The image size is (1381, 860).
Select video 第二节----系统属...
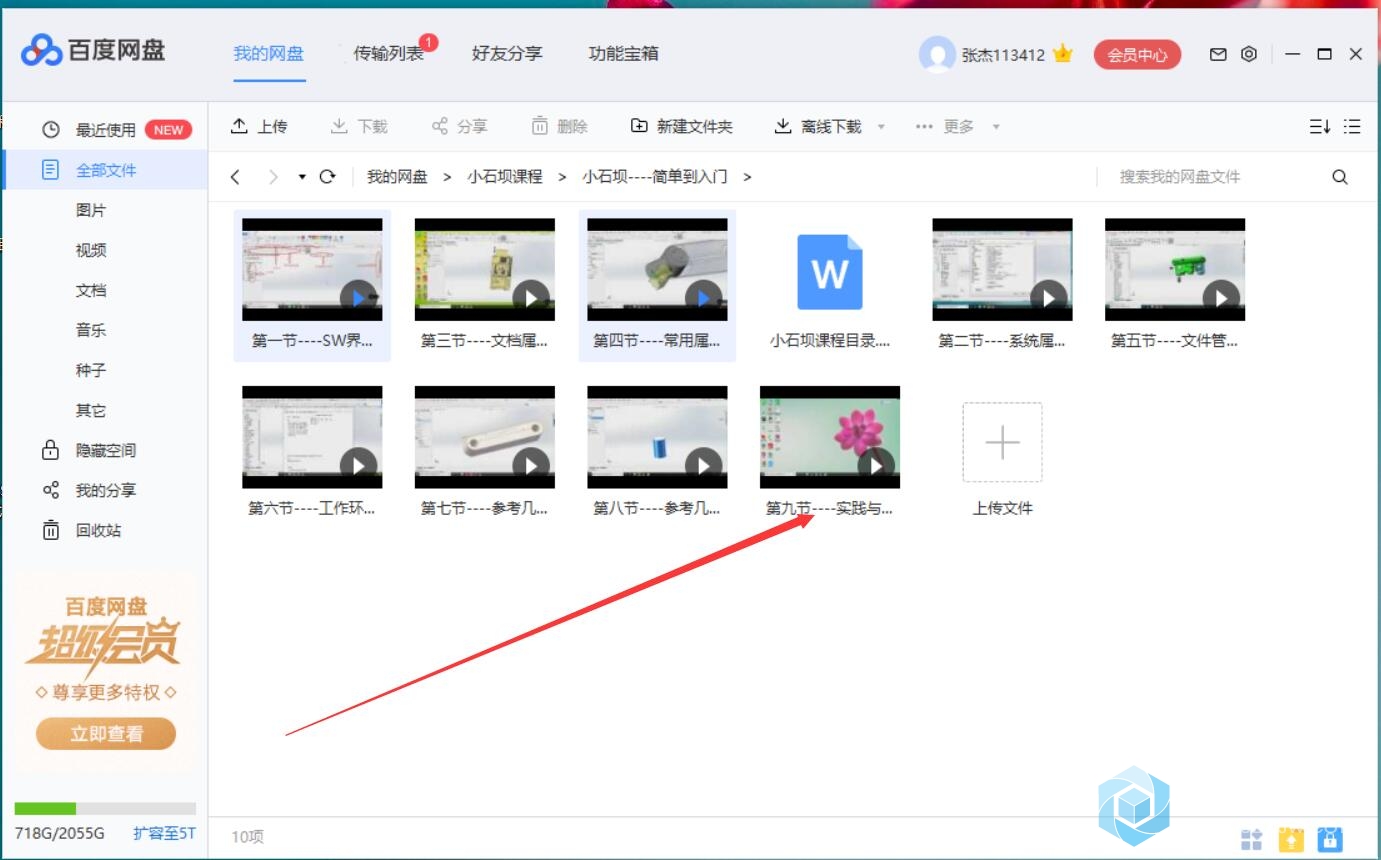[x=1002, y=285]
